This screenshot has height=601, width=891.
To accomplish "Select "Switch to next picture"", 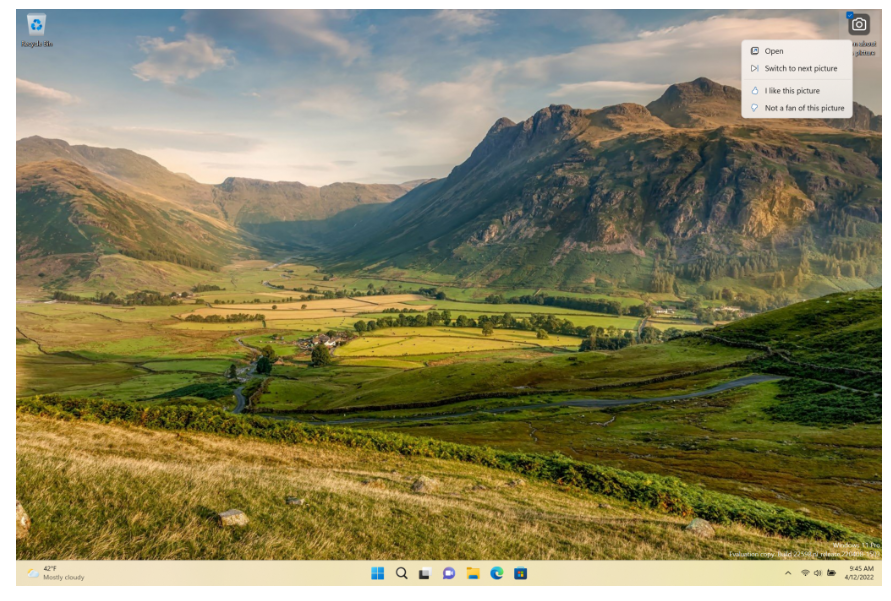I will (799, 68).
